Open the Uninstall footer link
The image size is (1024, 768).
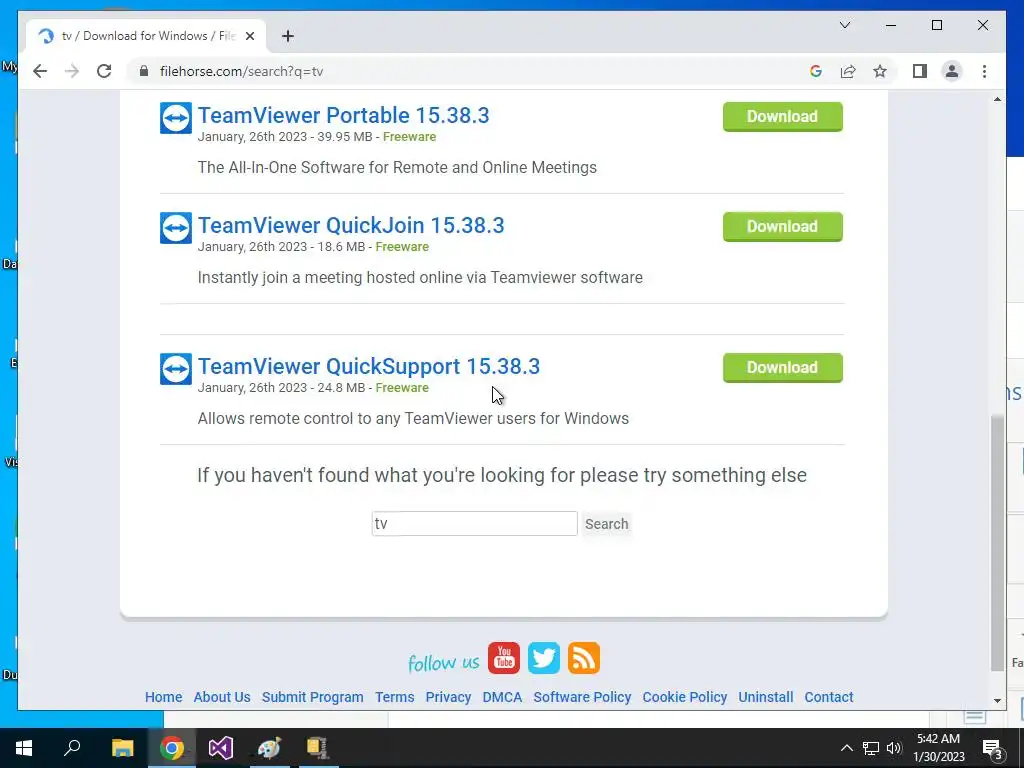765,697
